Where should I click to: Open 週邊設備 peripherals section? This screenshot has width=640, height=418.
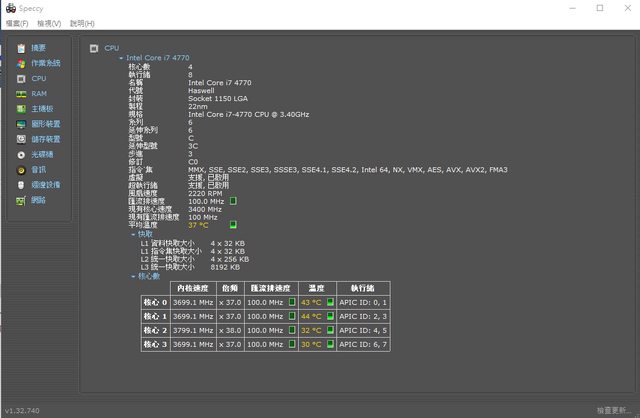[x=45, y=185]
